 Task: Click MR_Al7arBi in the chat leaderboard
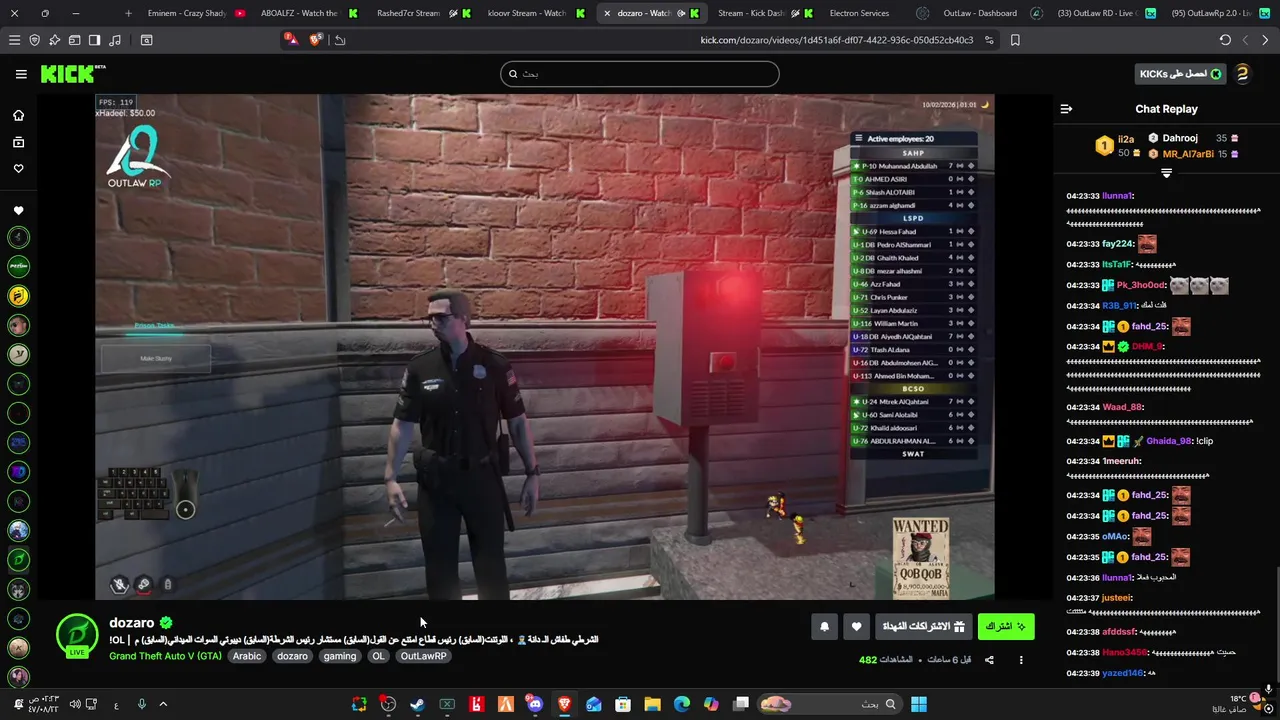click(x=1188, y=154)
